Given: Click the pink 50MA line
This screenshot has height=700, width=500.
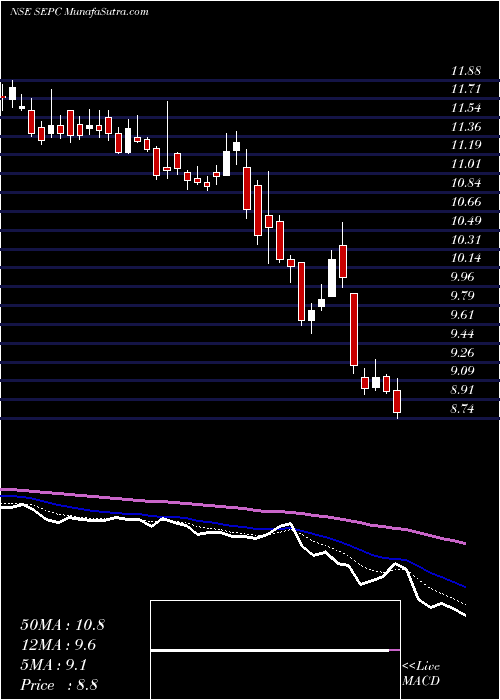Looking at the screenshot, I should (232, 508).
